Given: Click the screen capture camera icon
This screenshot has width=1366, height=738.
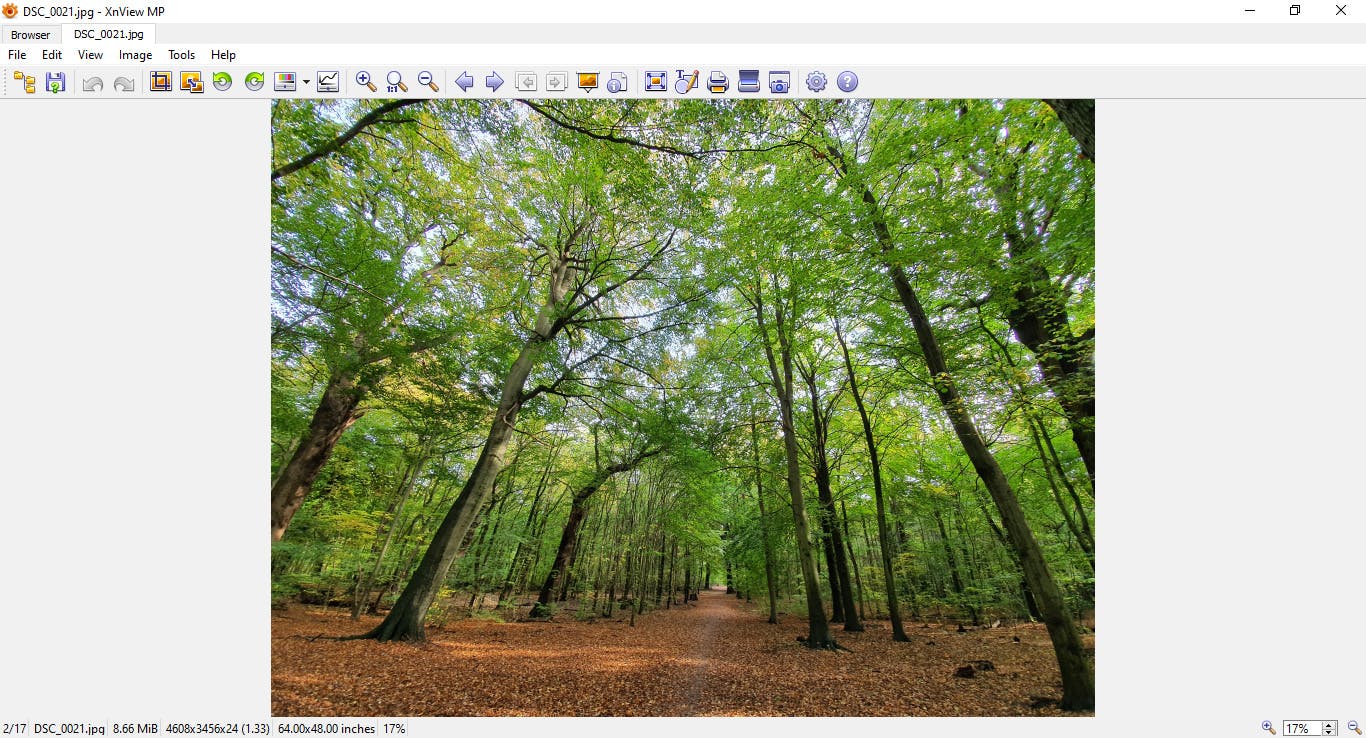Looking at the screenshot, I should [x=779, y=82].
